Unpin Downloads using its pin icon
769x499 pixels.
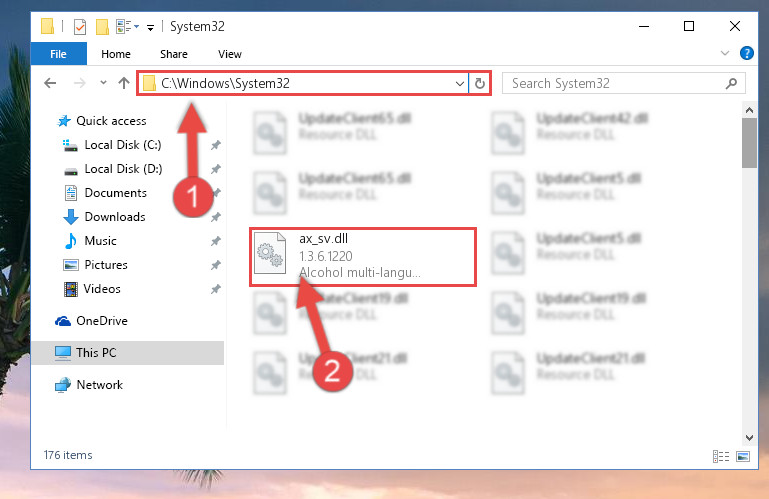pos(216,217)
